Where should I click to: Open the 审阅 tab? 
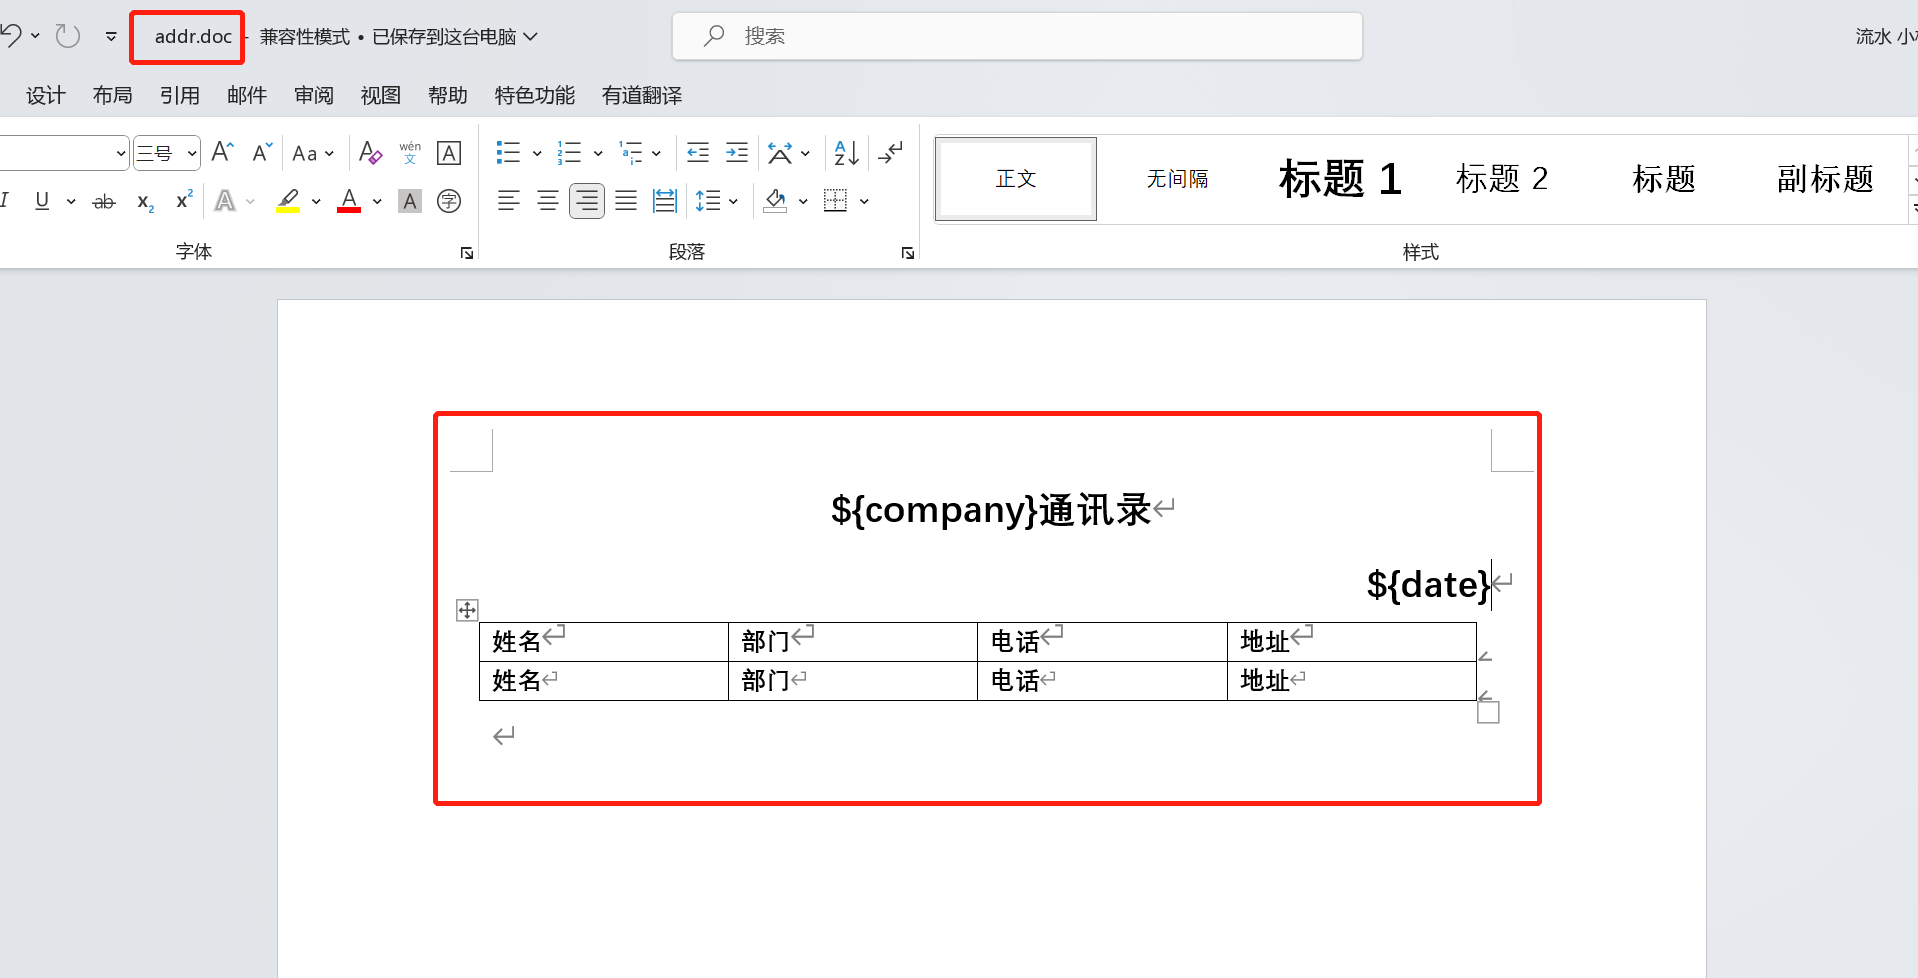coord(314,95)
